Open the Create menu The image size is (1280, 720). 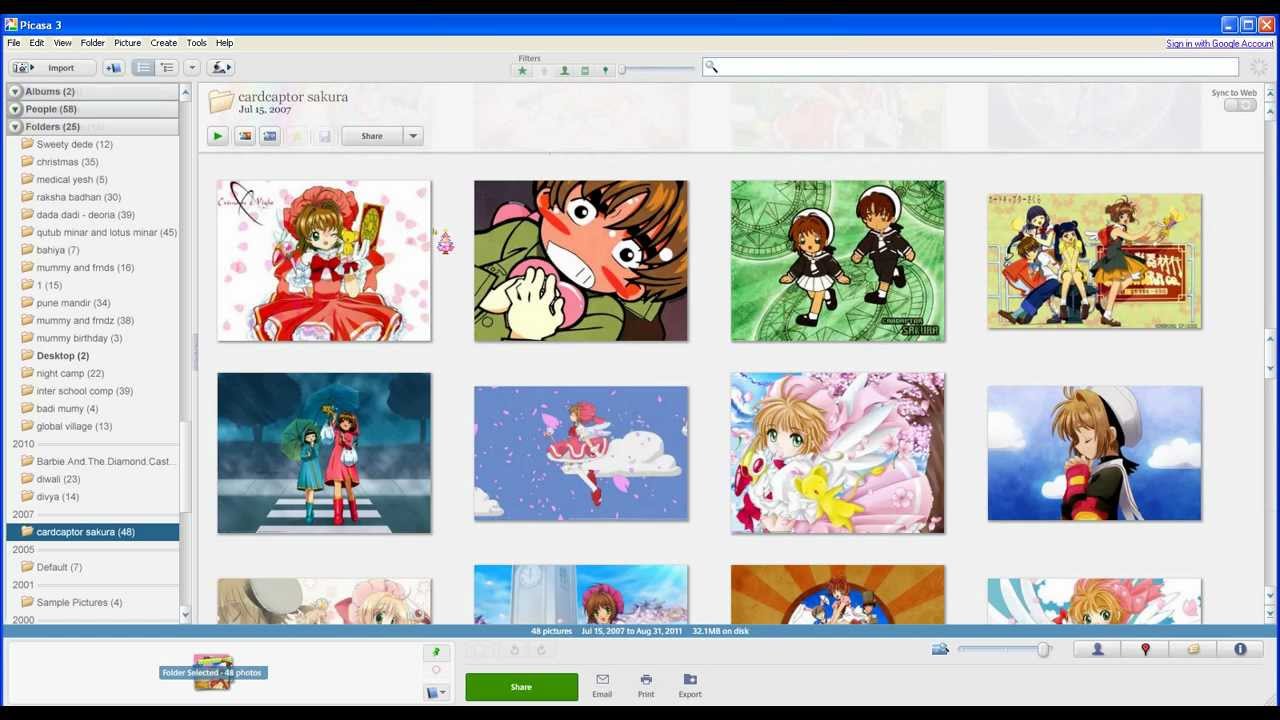pos(164,43)
